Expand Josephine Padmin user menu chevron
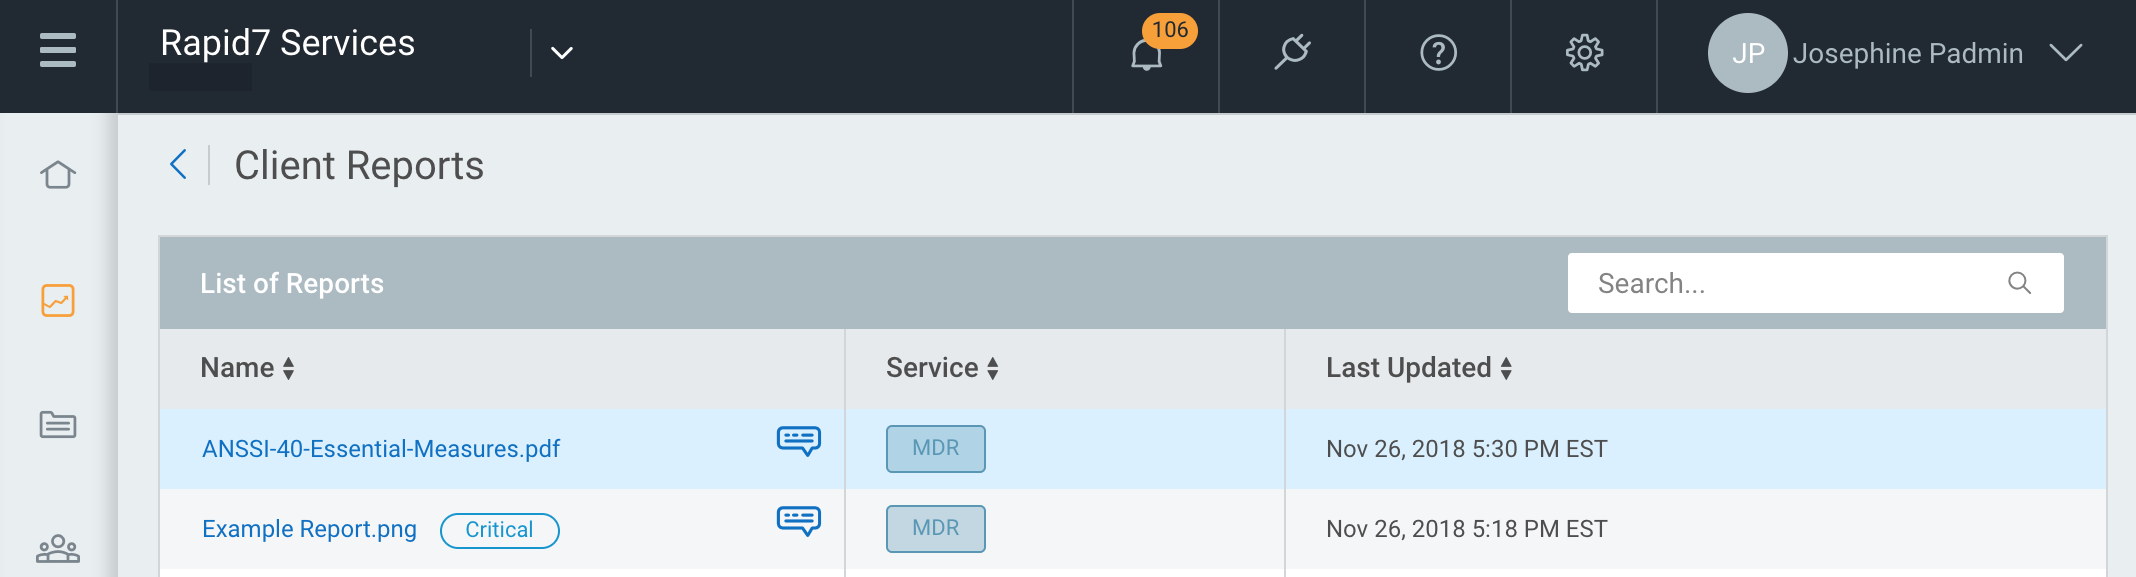The width and height of the screenshot is (2136, 577). (2066, 53)
